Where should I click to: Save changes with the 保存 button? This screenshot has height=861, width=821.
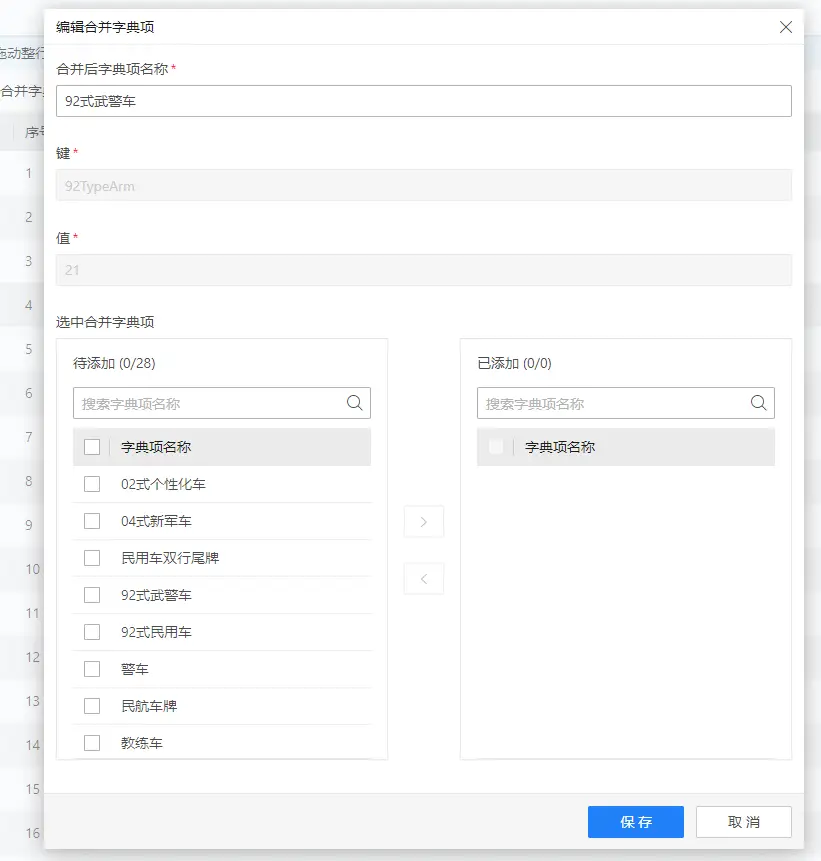click(x=635, y=822)
